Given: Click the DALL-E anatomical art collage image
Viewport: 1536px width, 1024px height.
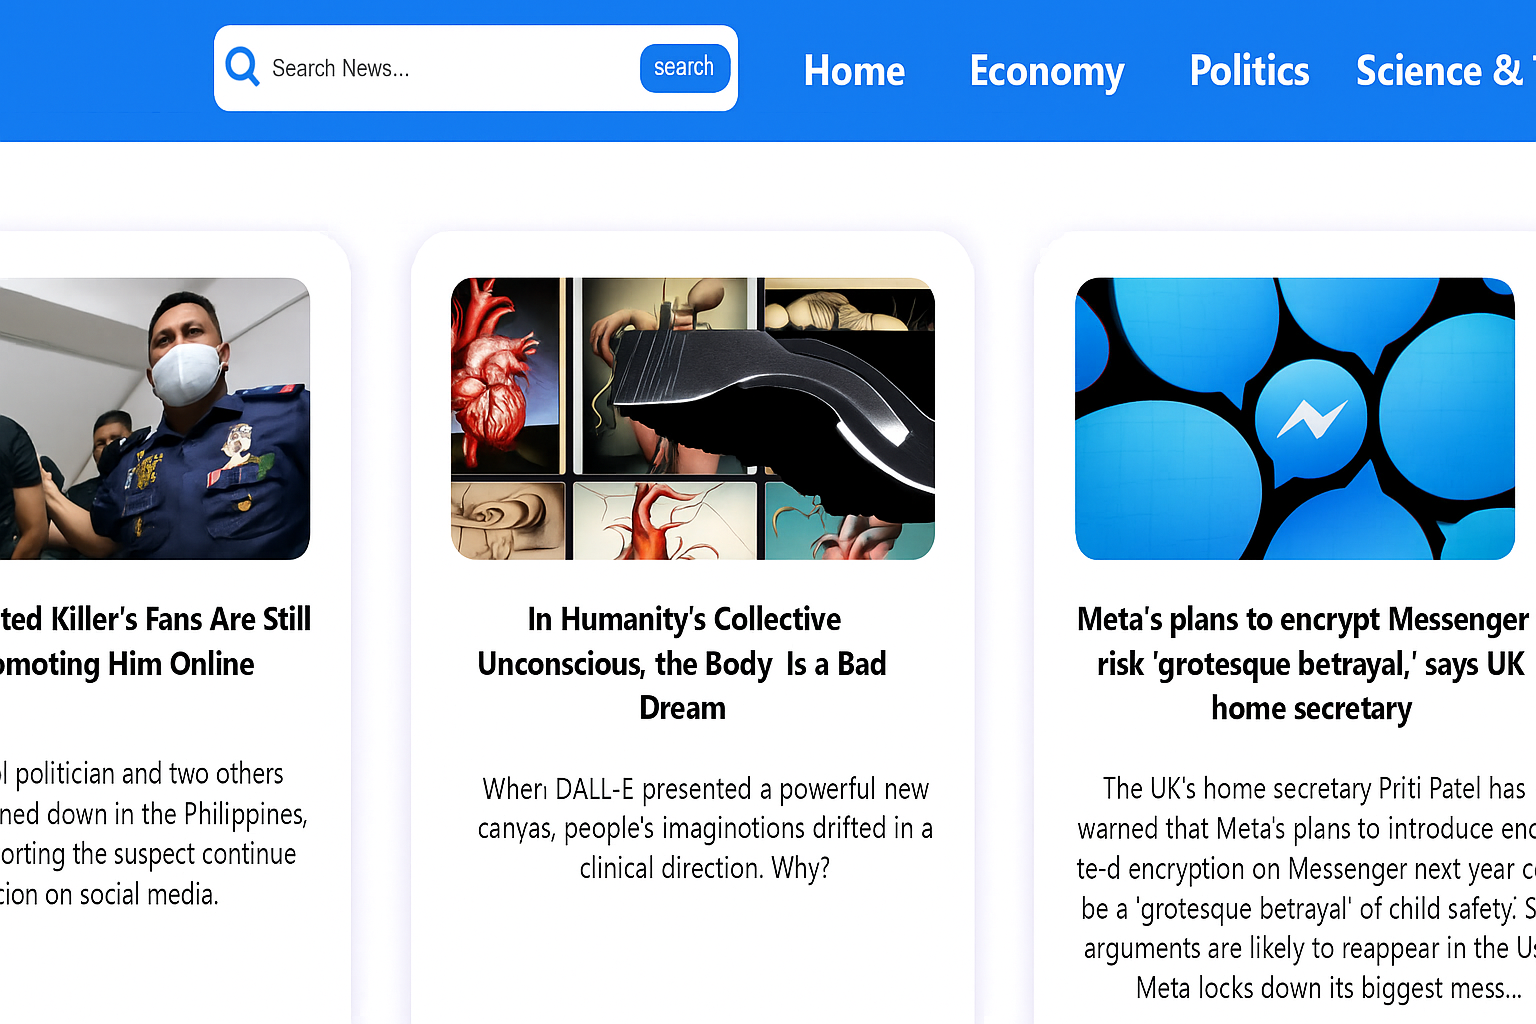Looking at the screenshot, I should [692, 418].
